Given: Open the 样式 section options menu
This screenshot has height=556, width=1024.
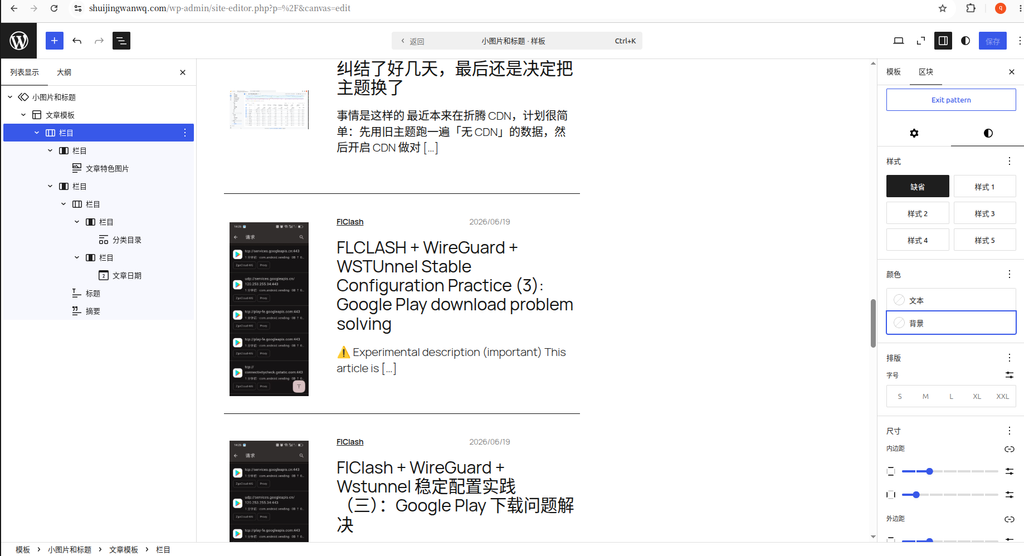Looking at the screenshot, I should click(1009, 161).
